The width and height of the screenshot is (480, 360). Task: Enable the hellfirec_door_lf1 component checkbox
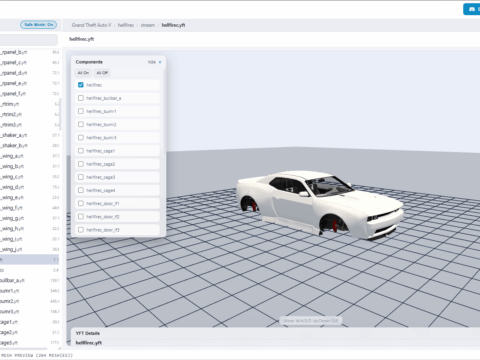click(81, 203)
